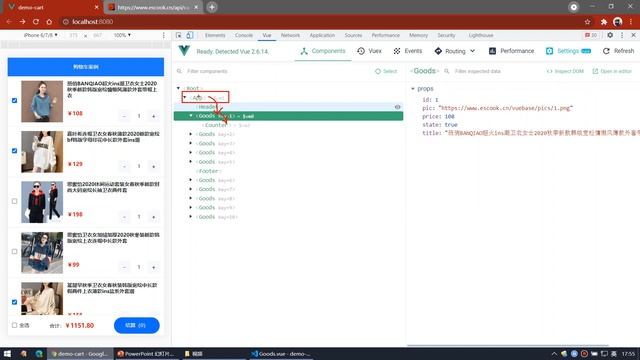This screenshot has width=640, height=360.
Task: Collapse the Goods key=1 node
Action: [191, 116]
